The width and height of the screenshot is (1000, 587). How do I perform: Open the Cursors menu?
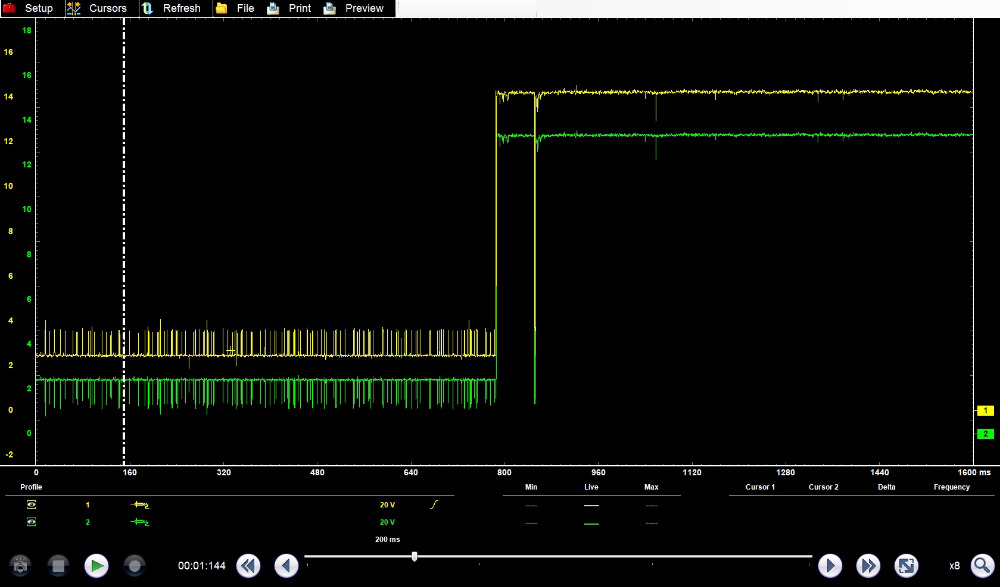(x=97, y=8)
